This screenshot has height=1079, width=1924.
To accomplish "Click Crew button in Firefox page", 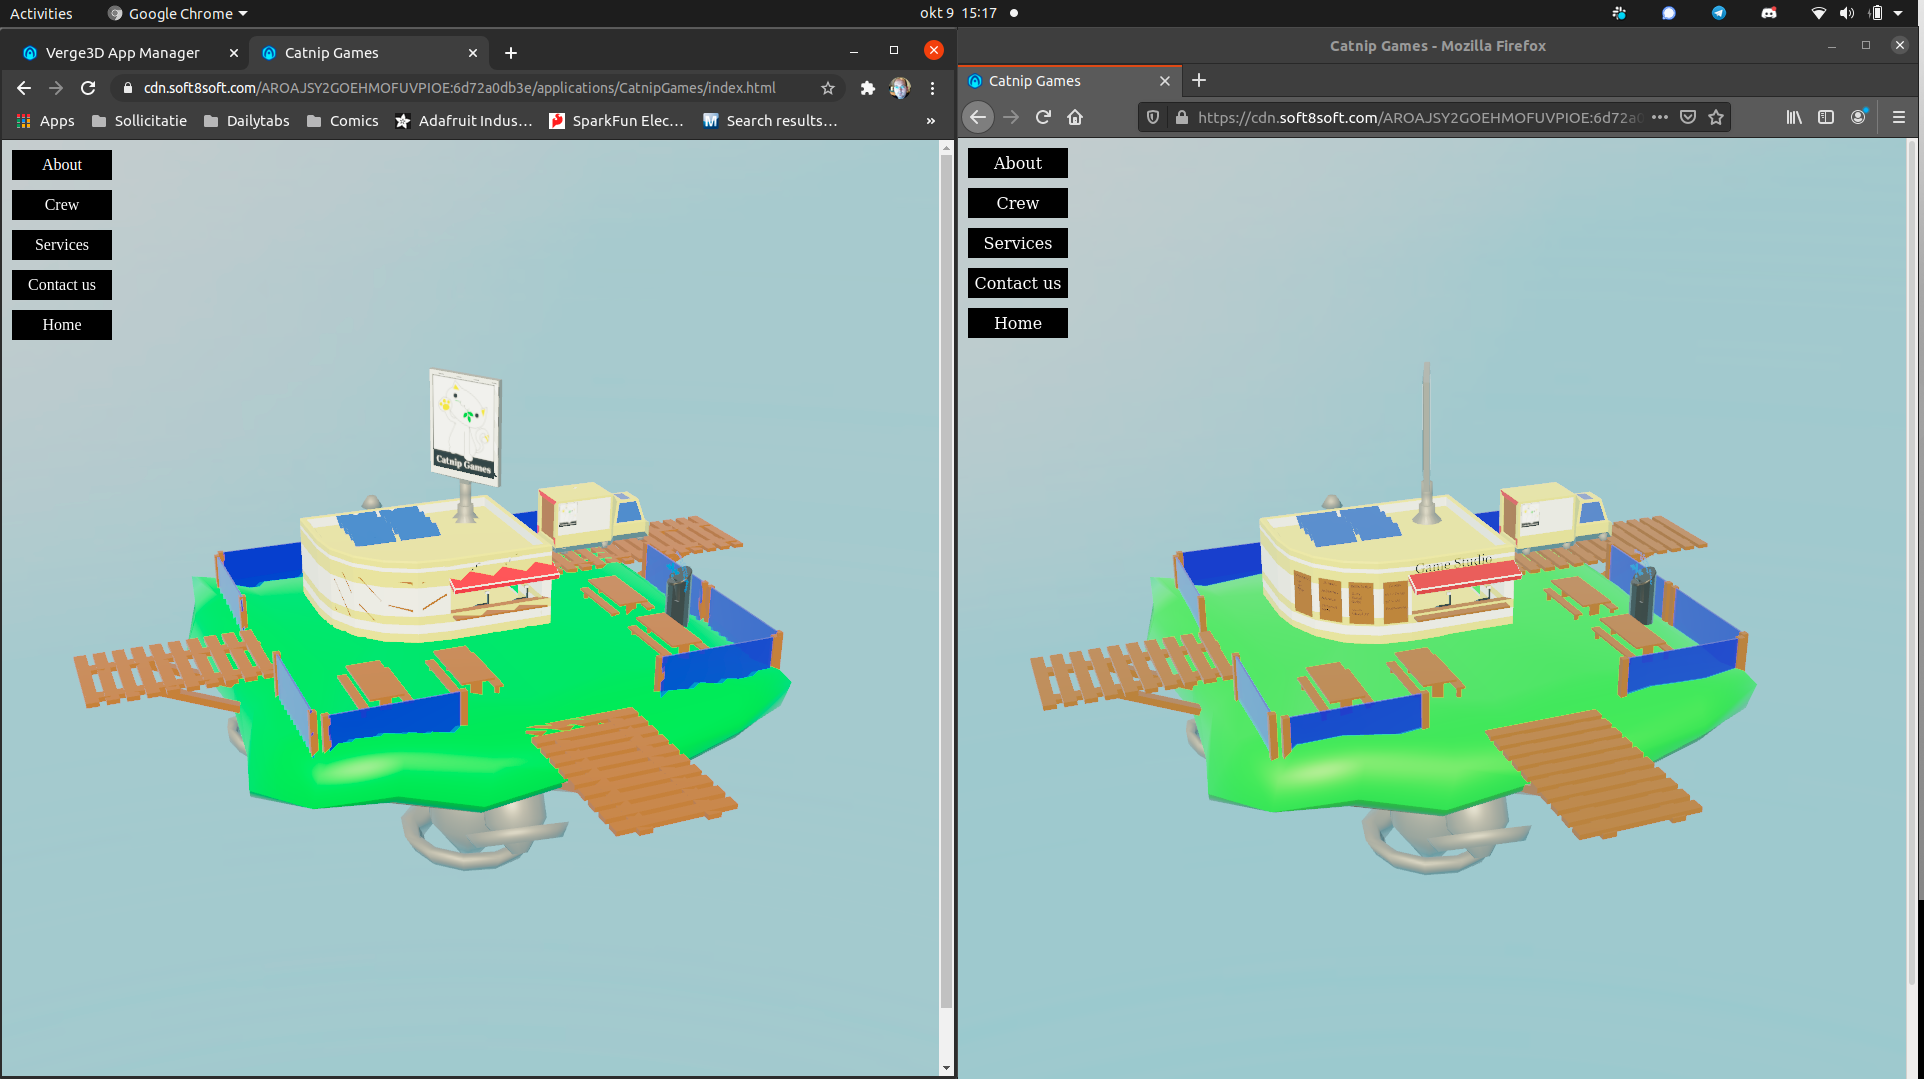I will click(1018, 203).
